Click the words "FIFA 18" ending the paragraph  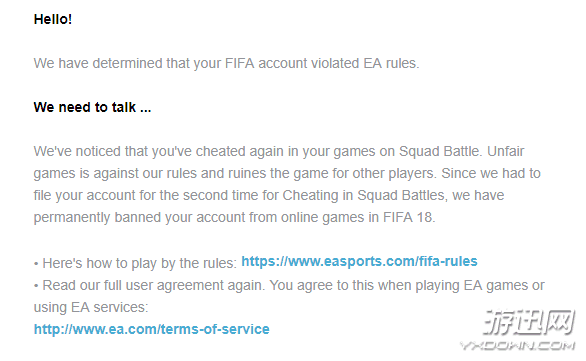click(407, 217)
